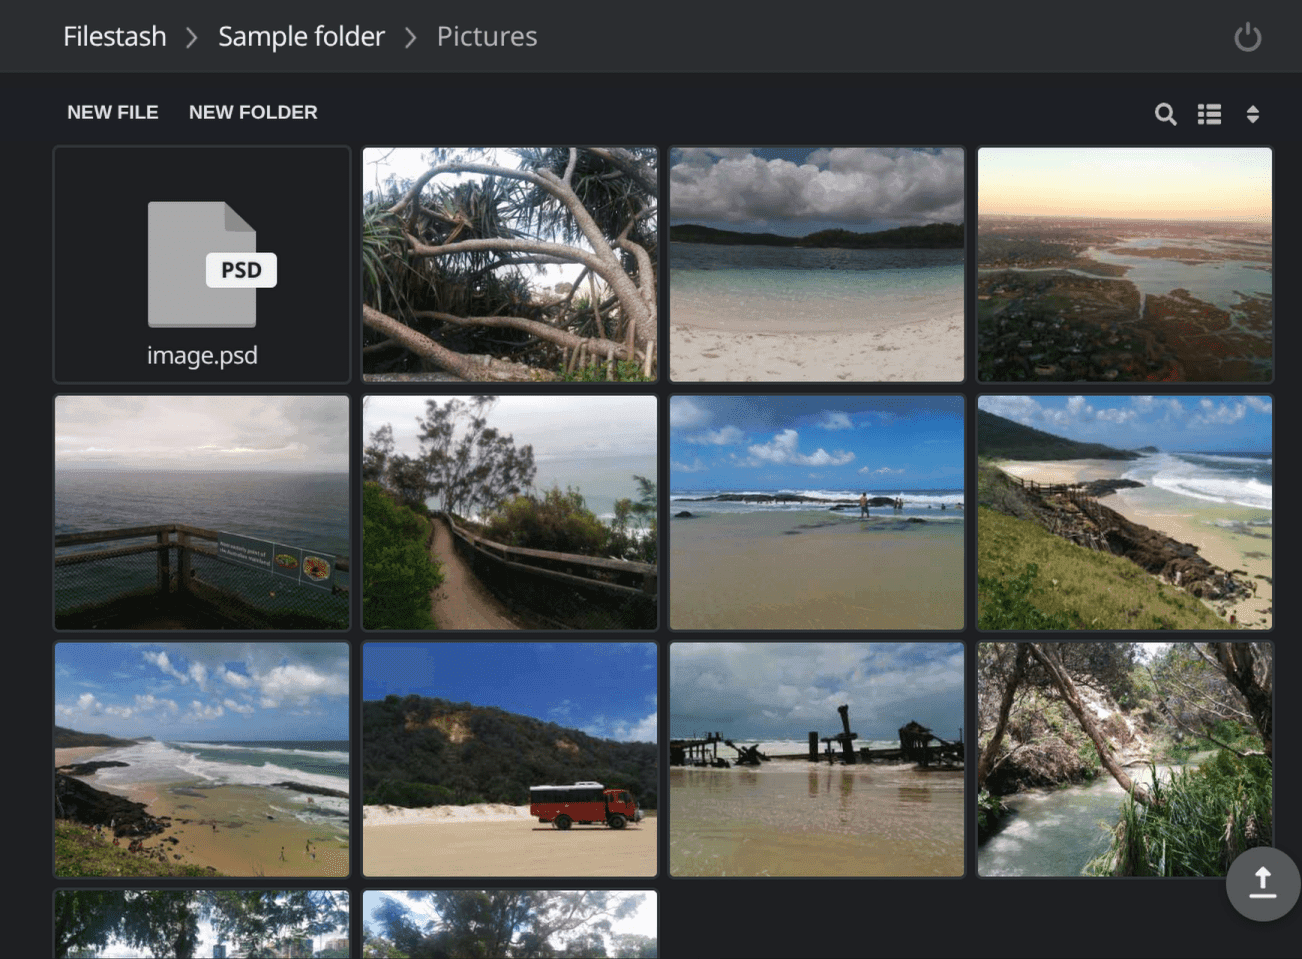View the shipwreck on beach photo
This screenshot has width=1302, height=959.
pyautogui.click(x=817, y=760)
